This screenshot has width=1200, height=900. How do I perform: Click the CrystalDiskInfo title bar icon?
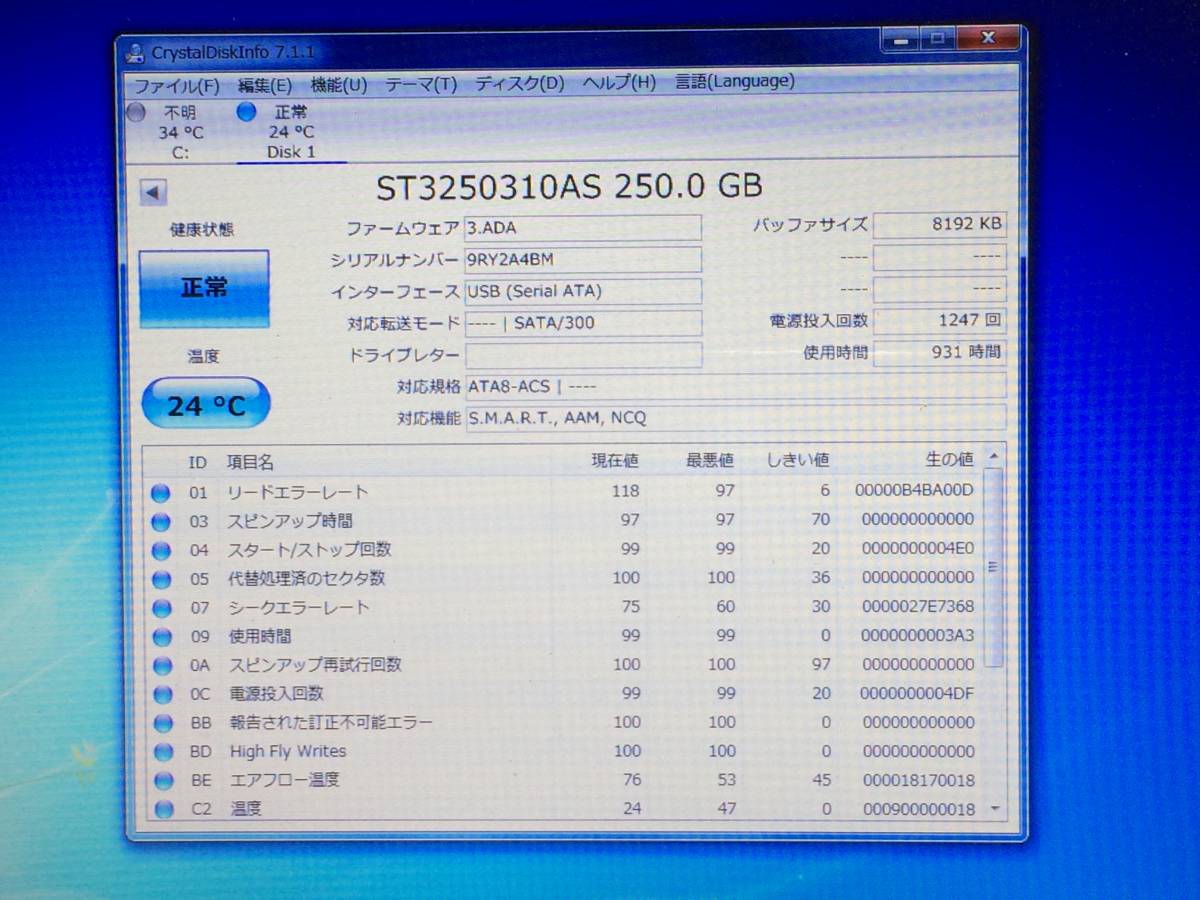[137, 52]
